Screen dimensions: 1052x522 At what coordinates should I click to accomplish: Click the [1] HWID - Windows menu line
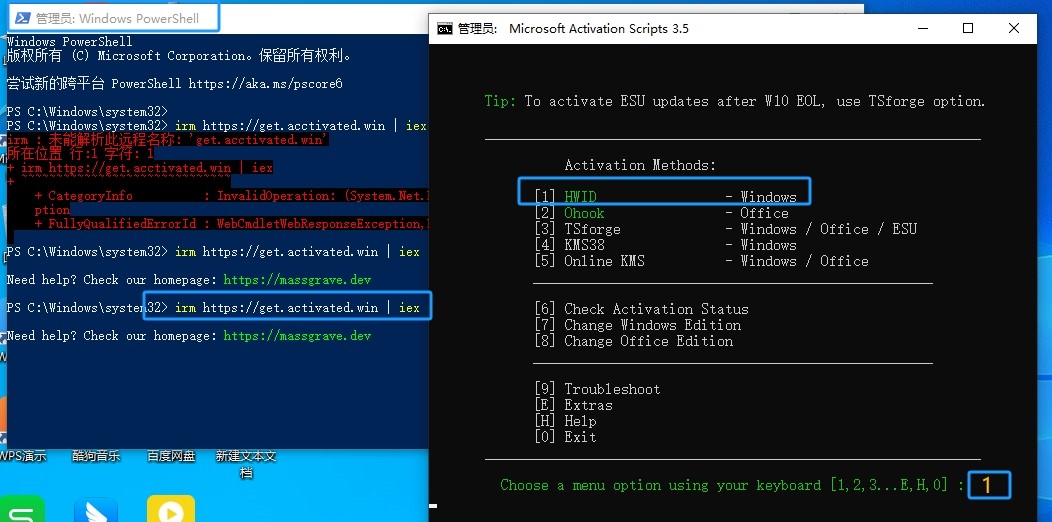(666, 197)
